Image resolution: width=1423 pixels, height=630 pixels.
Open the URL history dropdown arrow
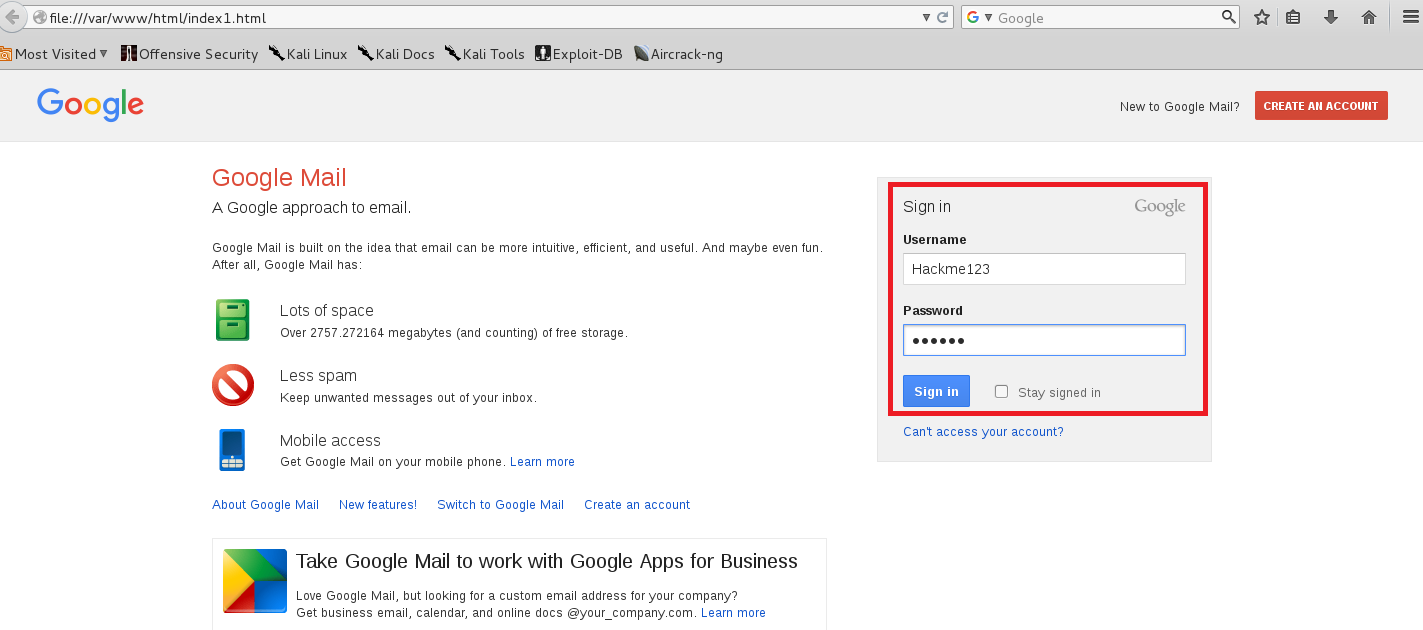926,18
